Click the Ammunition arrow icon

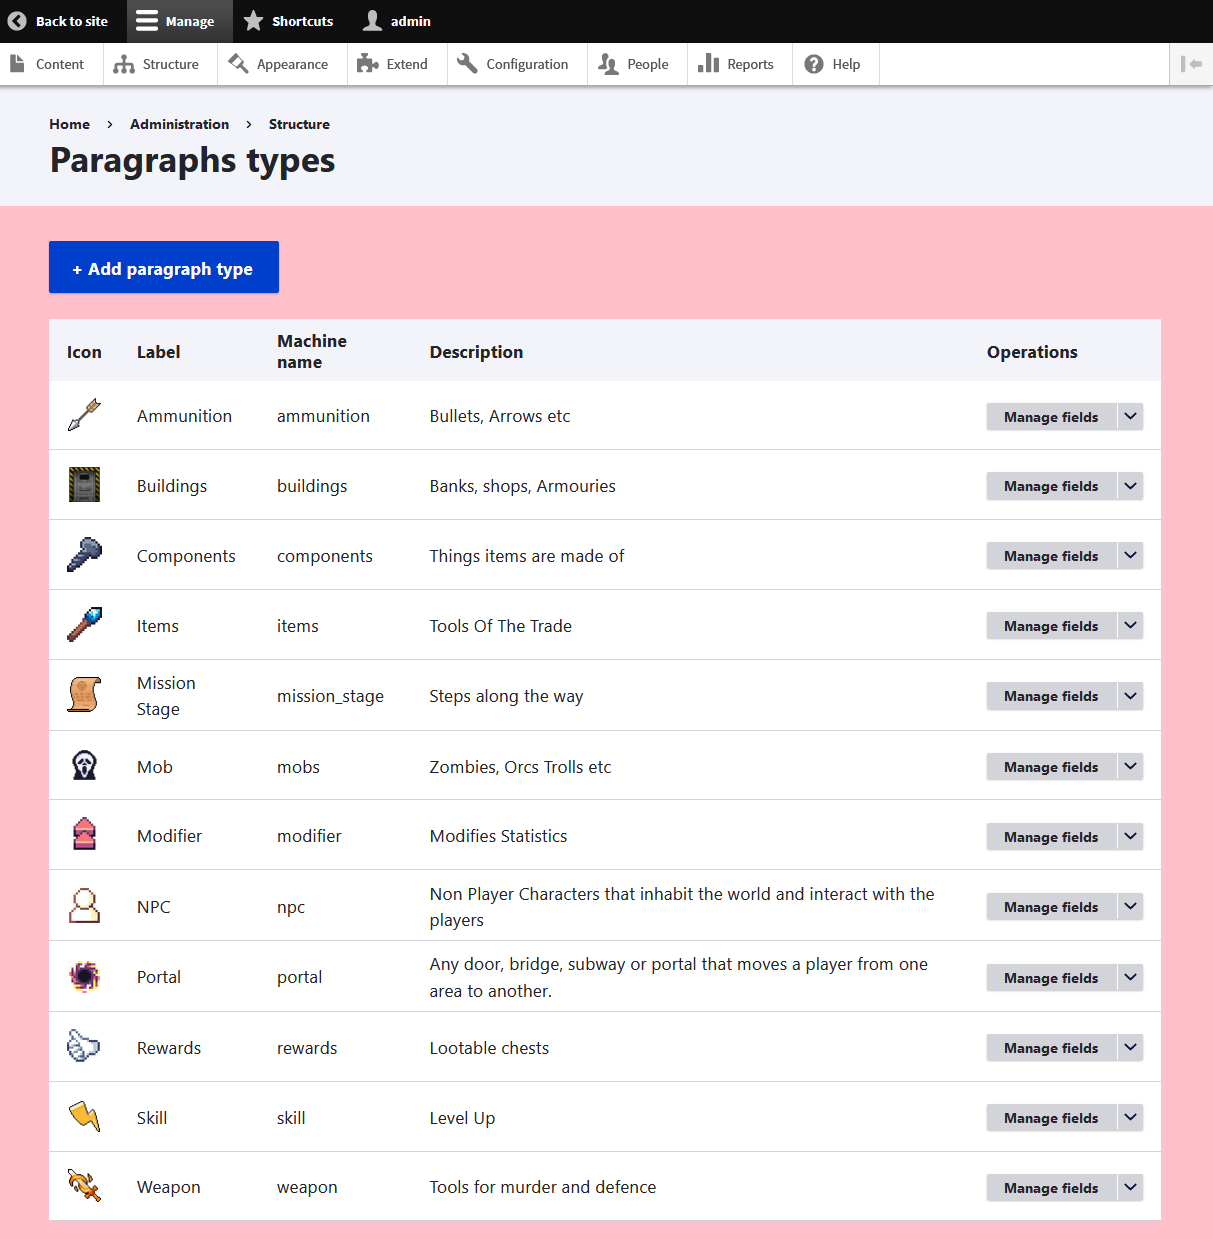point(84,415)
